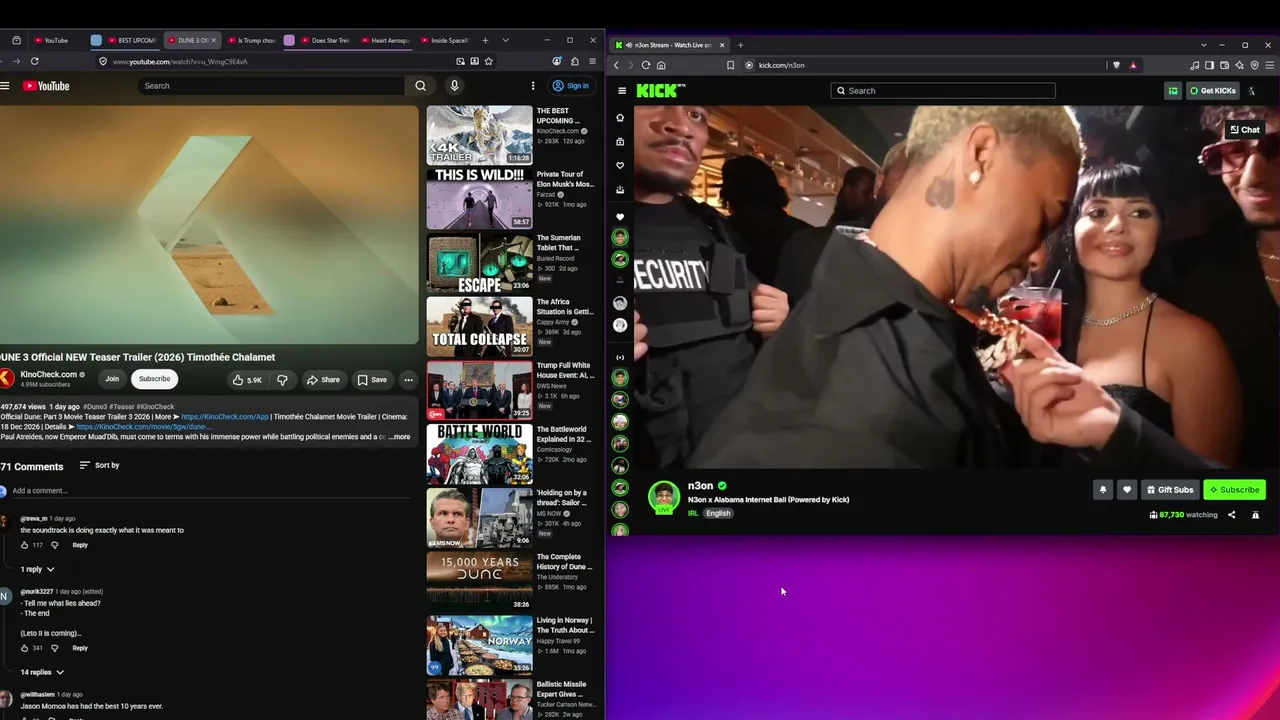The width and height of the screenshot is (1280, 720).
Task: Click the Gift Subs button on Kick
Action: coord(1170,490)
